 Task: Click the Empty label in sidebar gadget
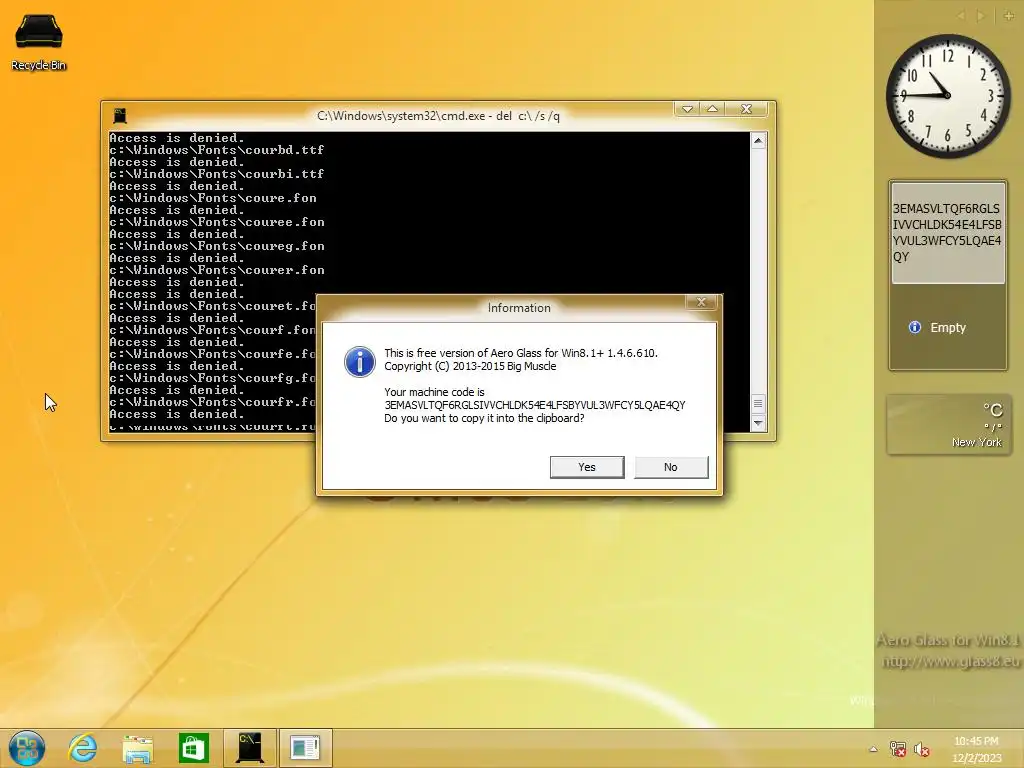click(948, 328)
